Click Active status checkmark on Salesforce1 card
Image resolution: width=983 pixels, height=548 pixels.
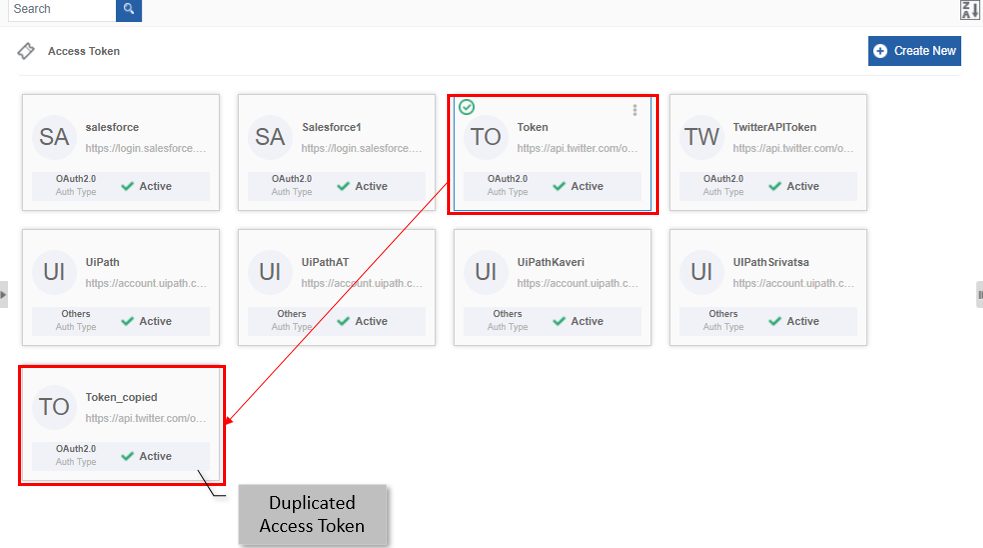click(x=343, y=186)
